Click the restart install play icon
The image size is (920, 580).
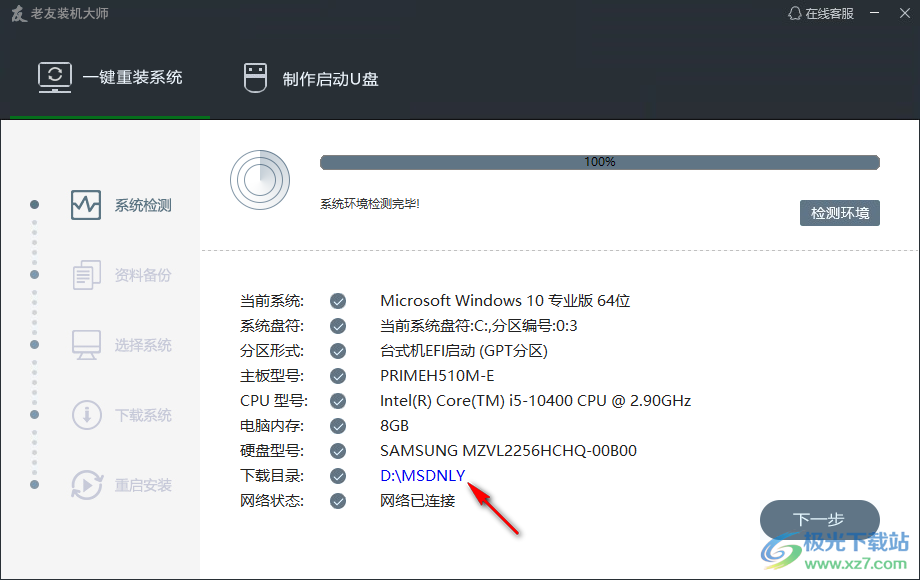87,485
